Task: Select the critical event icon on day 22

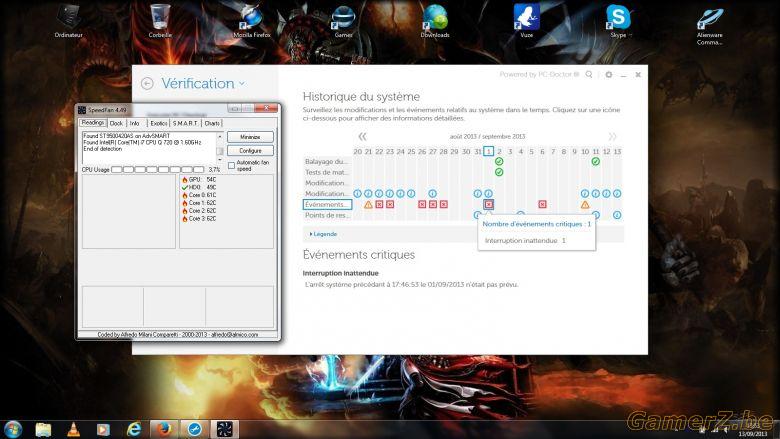Action: (x=379, y=204)
